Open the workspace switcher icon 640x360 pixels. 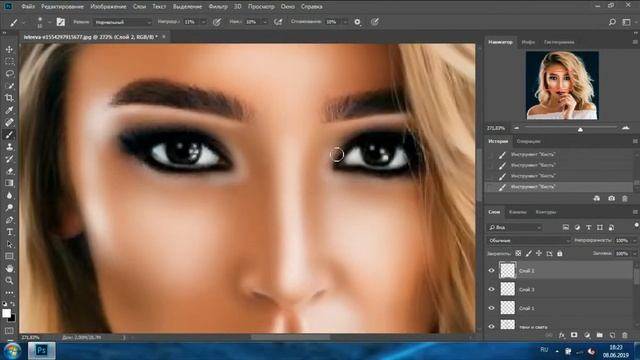pos(627,22)
